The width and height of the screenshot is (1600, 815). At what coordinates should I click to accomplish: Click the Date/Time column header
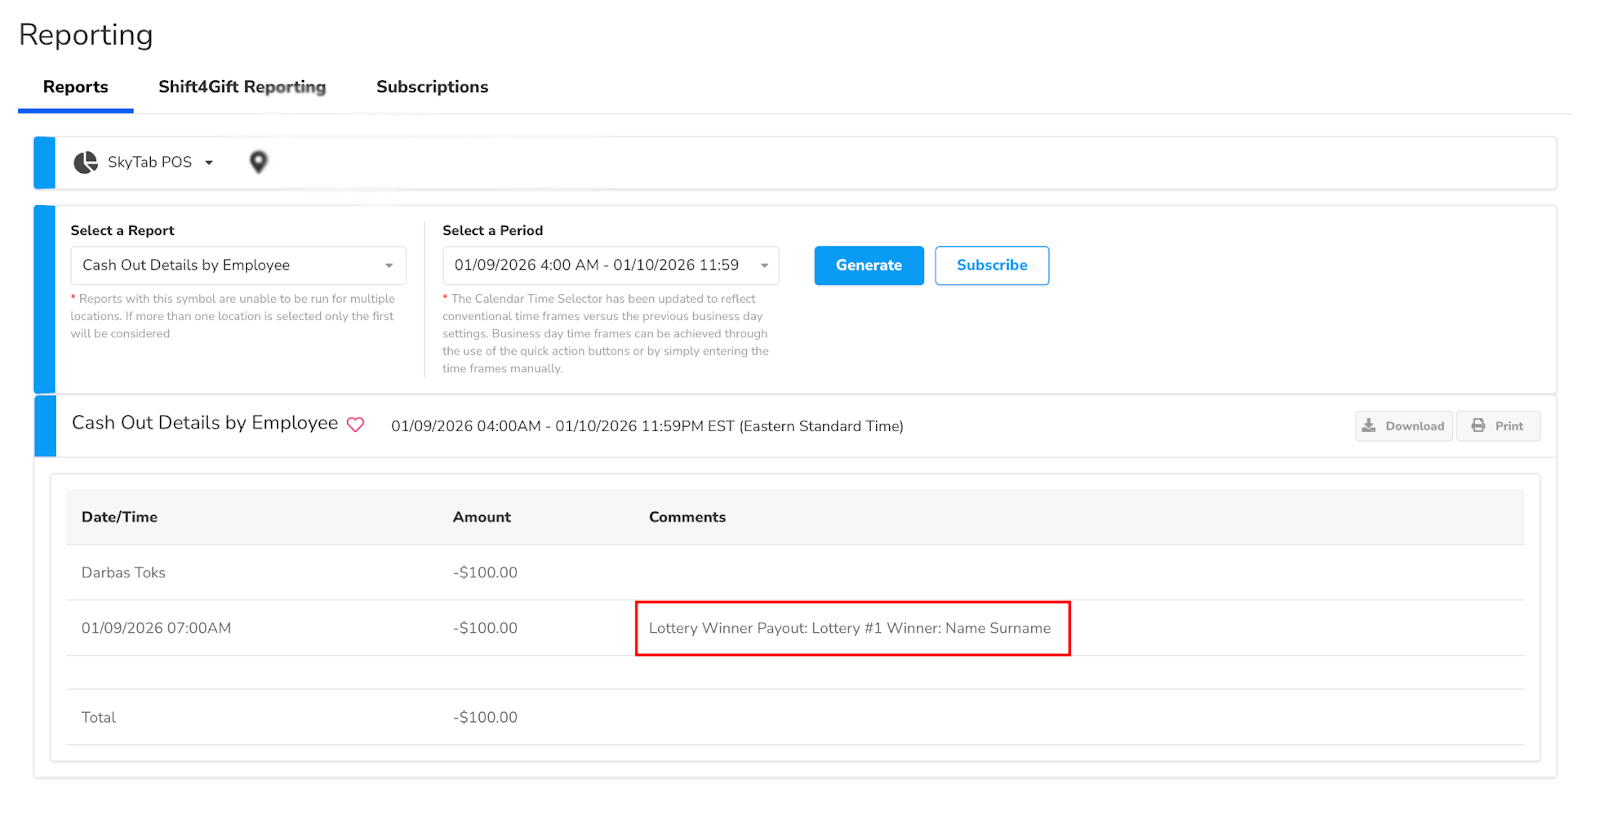pos(120,517)
